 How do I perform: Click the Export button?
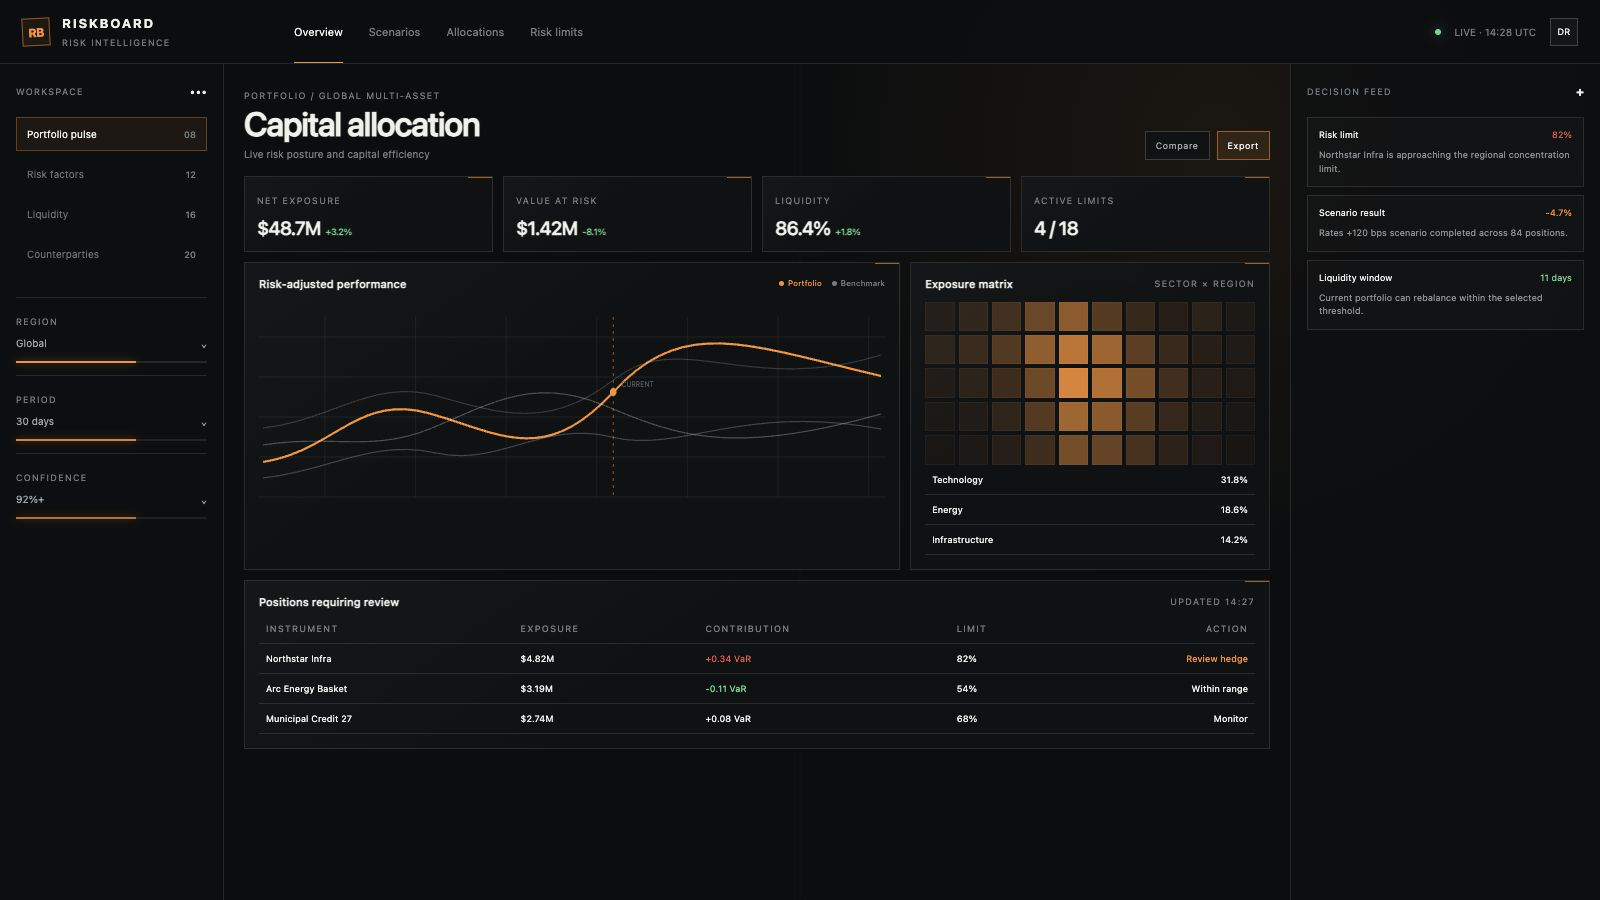[x=1243, y=146]
